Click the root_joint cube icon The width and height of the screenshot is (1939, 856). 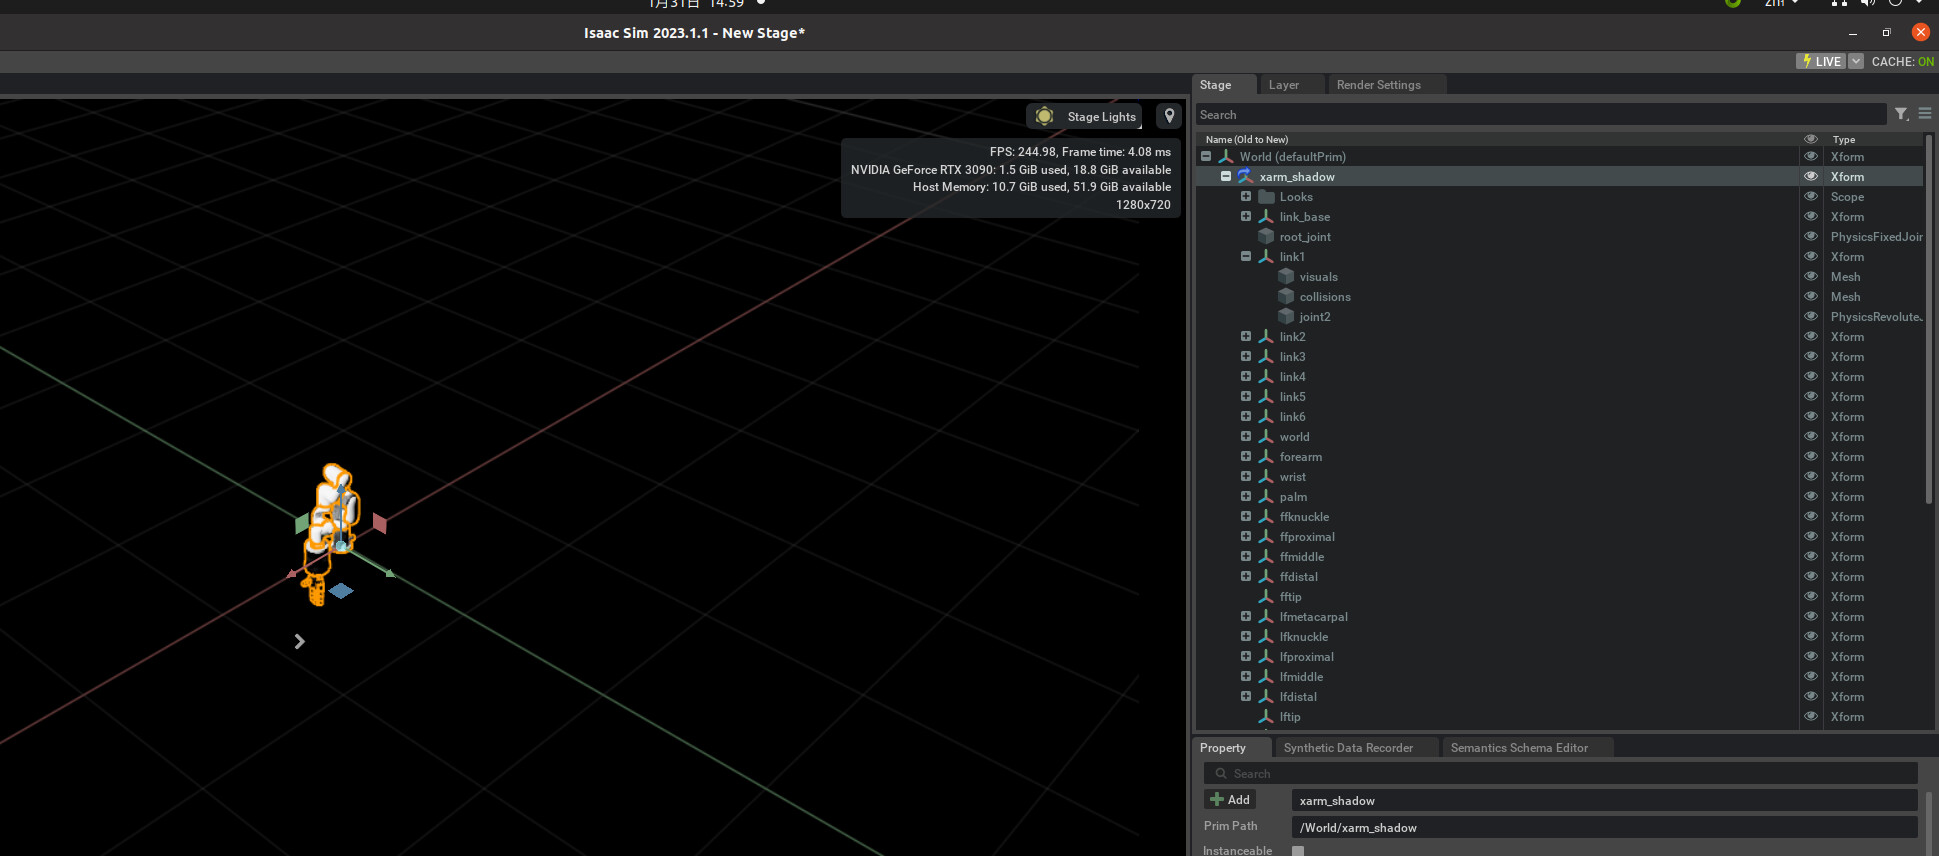click(x=1266, y=236)
